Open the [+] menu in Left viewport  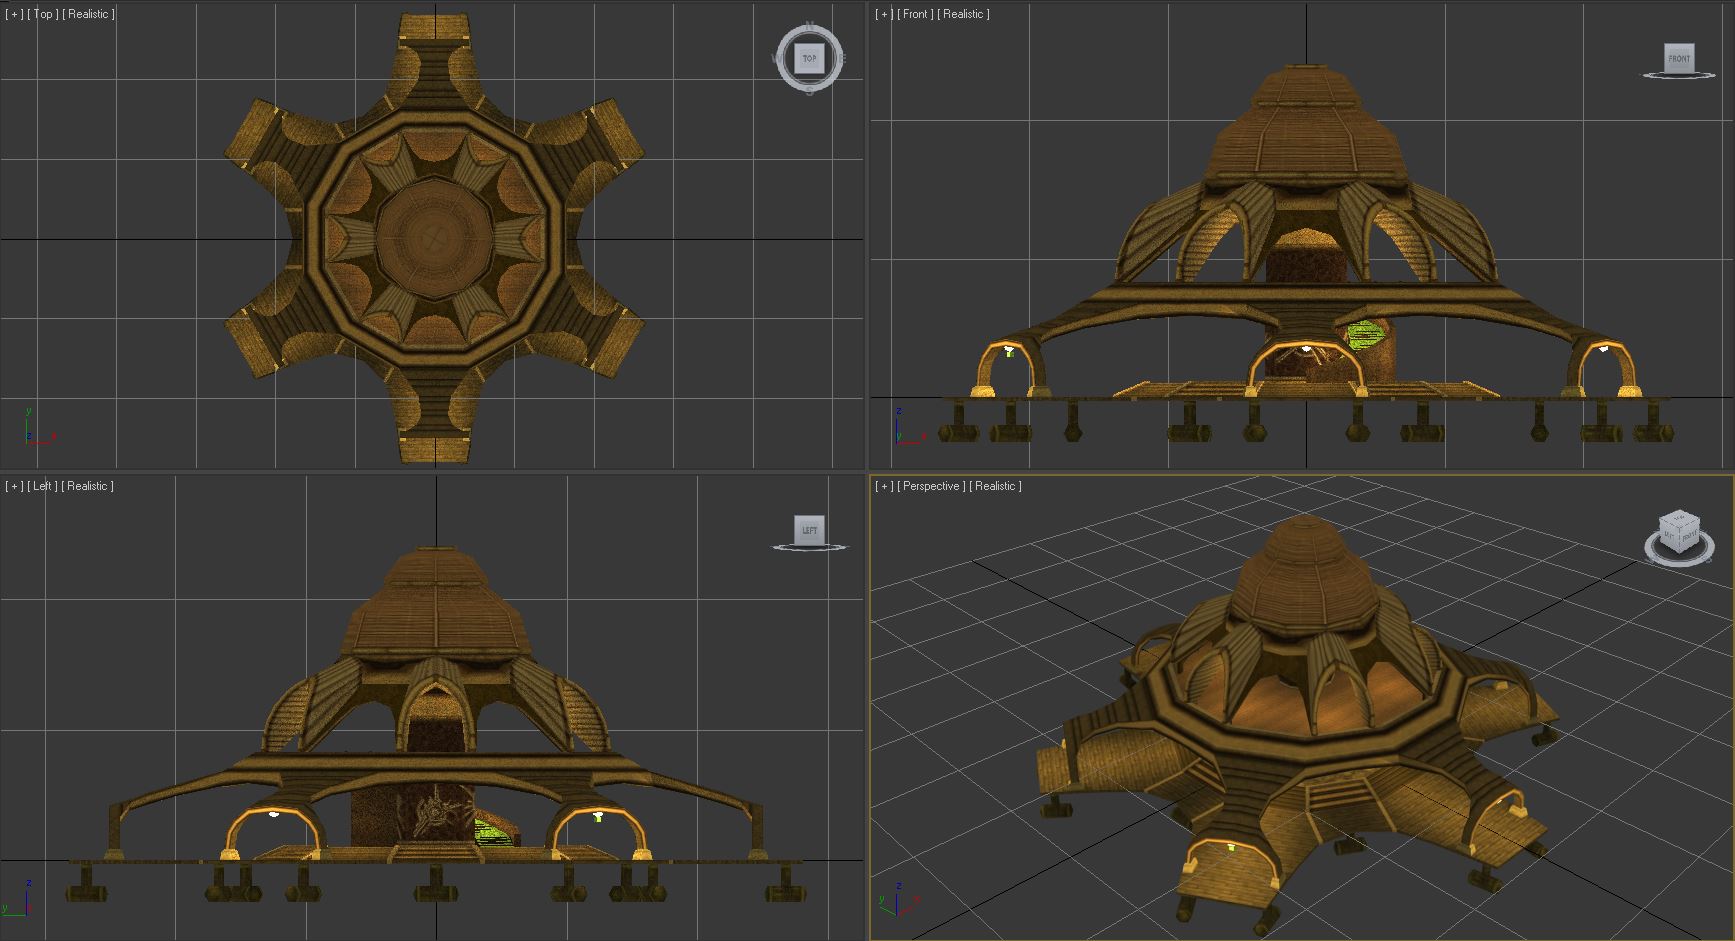pos(14,486)
